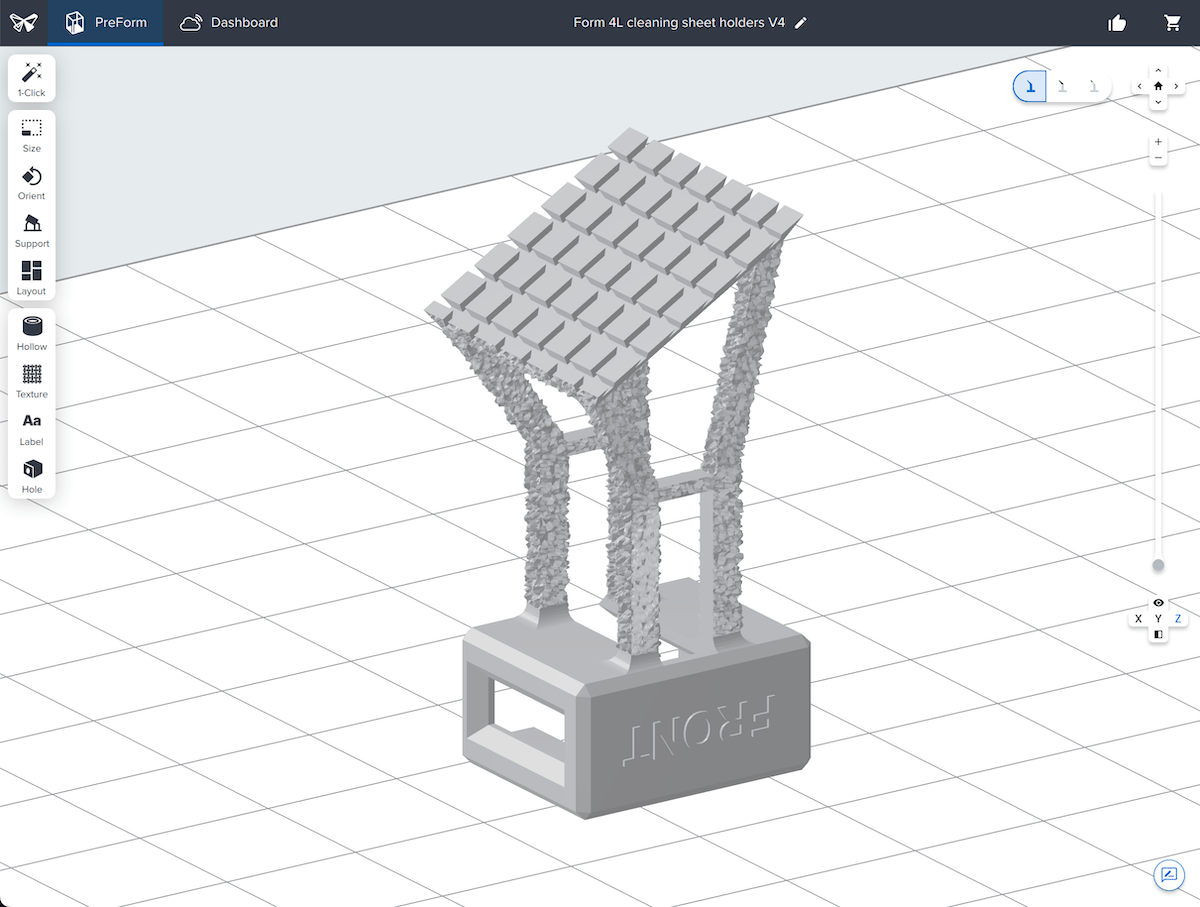This screenshot has width=1200, height=907.
Task: Reset camera with the home view button
Action: coord(1158,86)
